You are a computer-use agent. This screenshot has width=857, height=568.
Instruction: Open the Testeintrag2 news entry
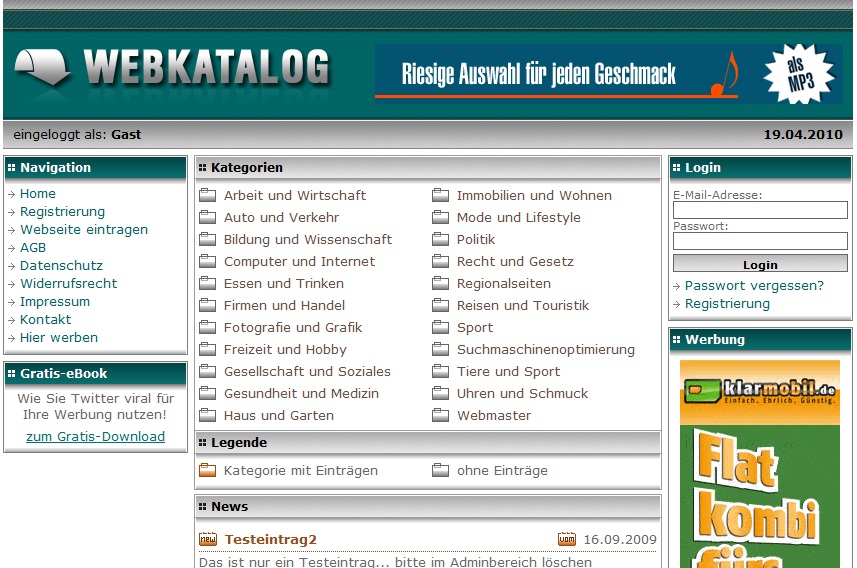[x=271, y=540]
